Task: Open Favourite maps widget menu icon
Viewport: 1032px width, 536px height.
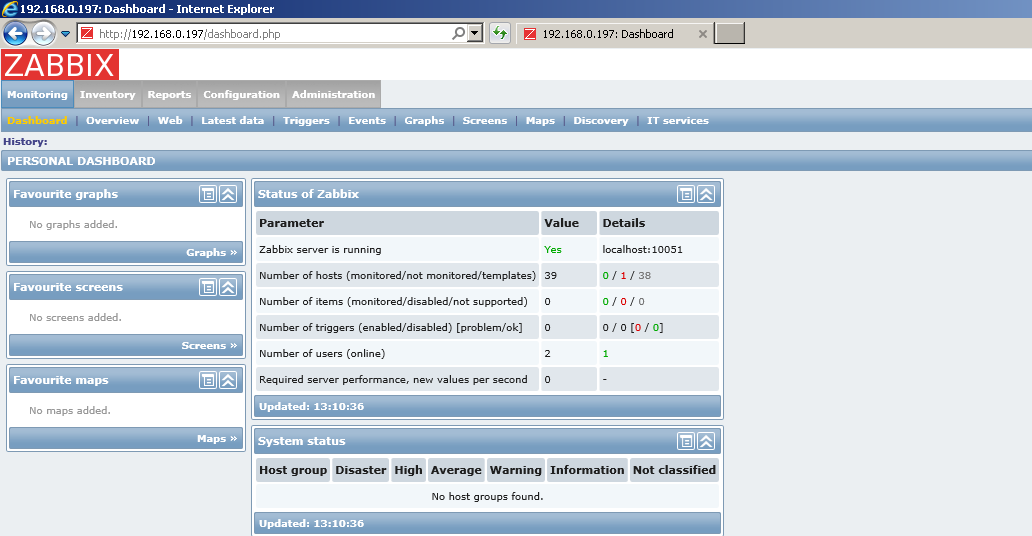Action: (208, 380)
